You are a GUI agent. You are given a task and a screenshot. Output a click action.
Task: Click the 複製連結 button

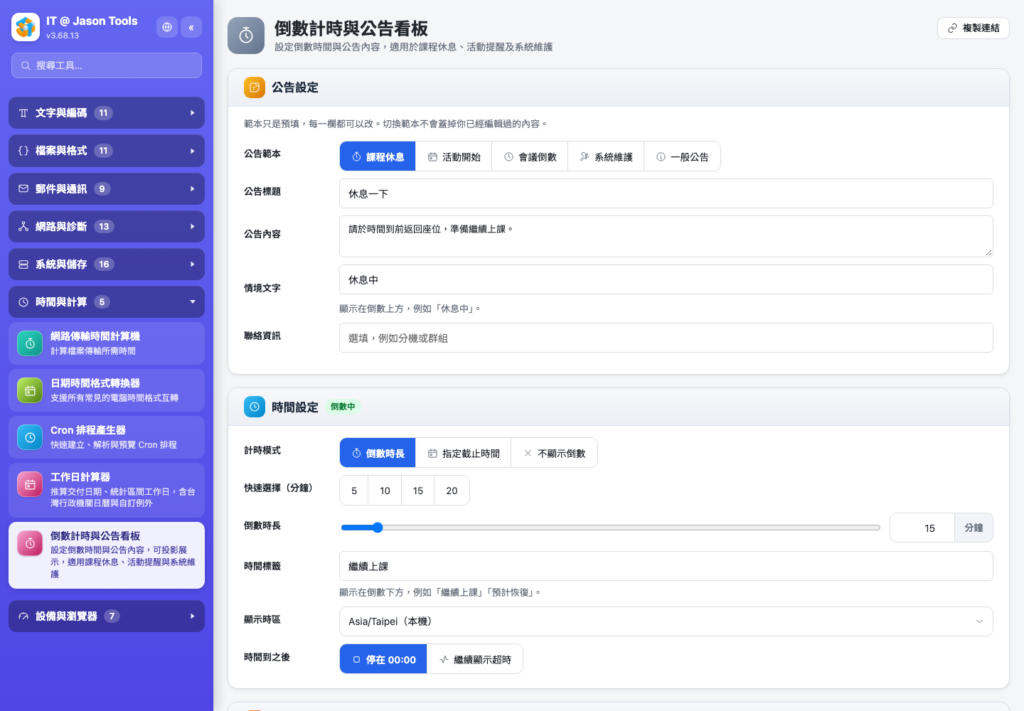pos(973,28)
